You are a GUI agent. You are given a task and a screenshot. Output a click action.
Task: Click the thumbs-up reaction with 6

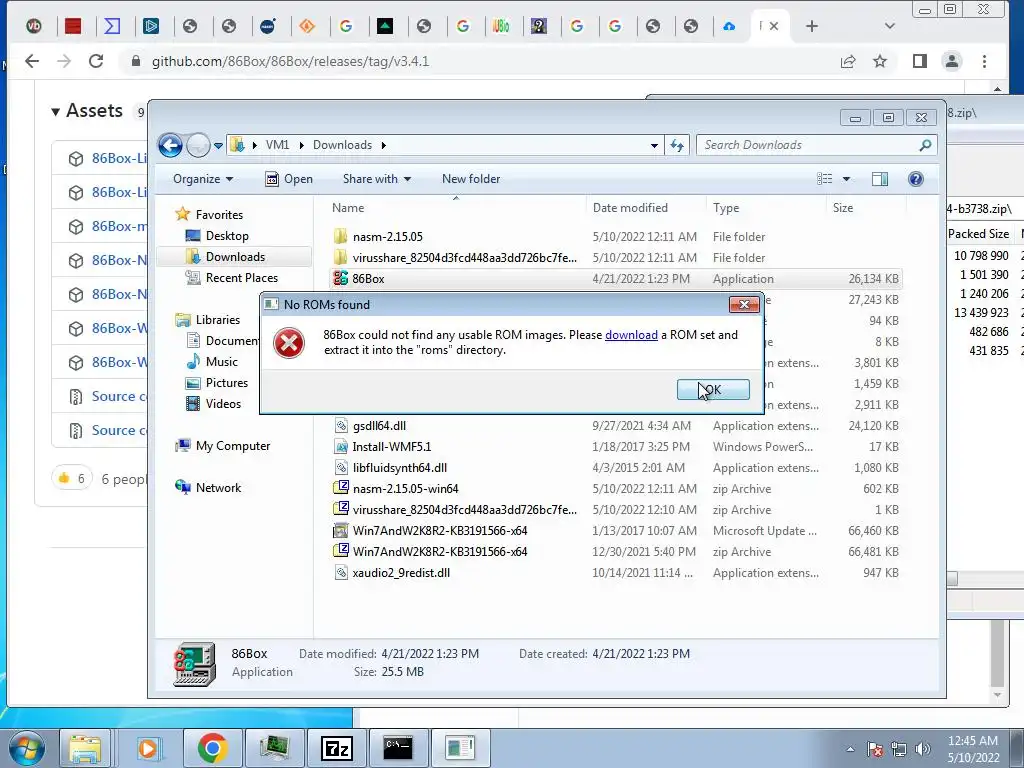72,479
